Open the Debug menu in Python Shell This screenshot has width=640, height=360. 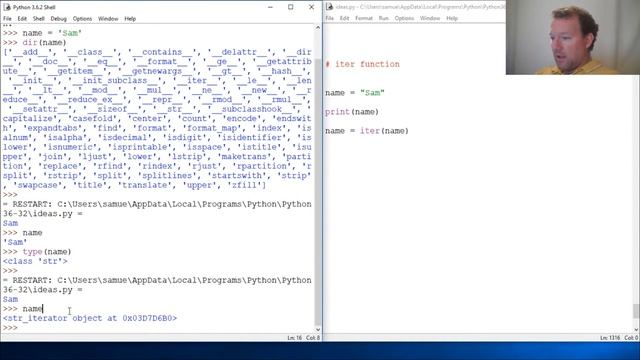click(58, 19)
